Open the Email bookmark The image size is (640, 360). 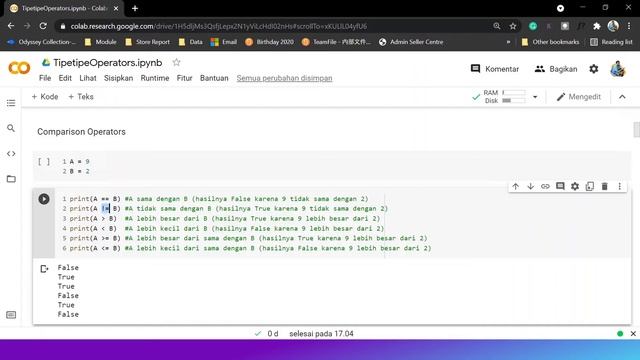pyautogui.click(x=224, y=42)
